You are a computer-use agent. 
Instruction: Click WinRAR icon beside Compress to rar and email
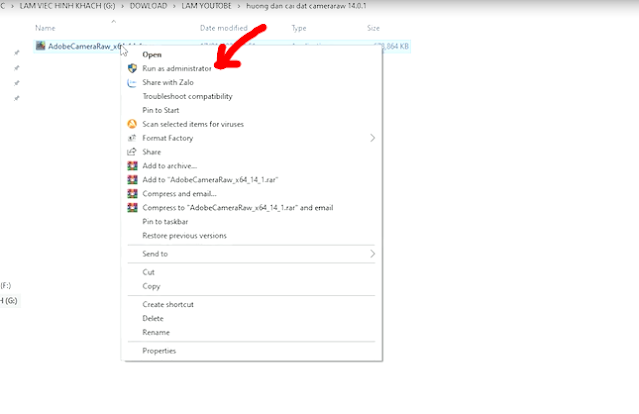pos(132,208)
